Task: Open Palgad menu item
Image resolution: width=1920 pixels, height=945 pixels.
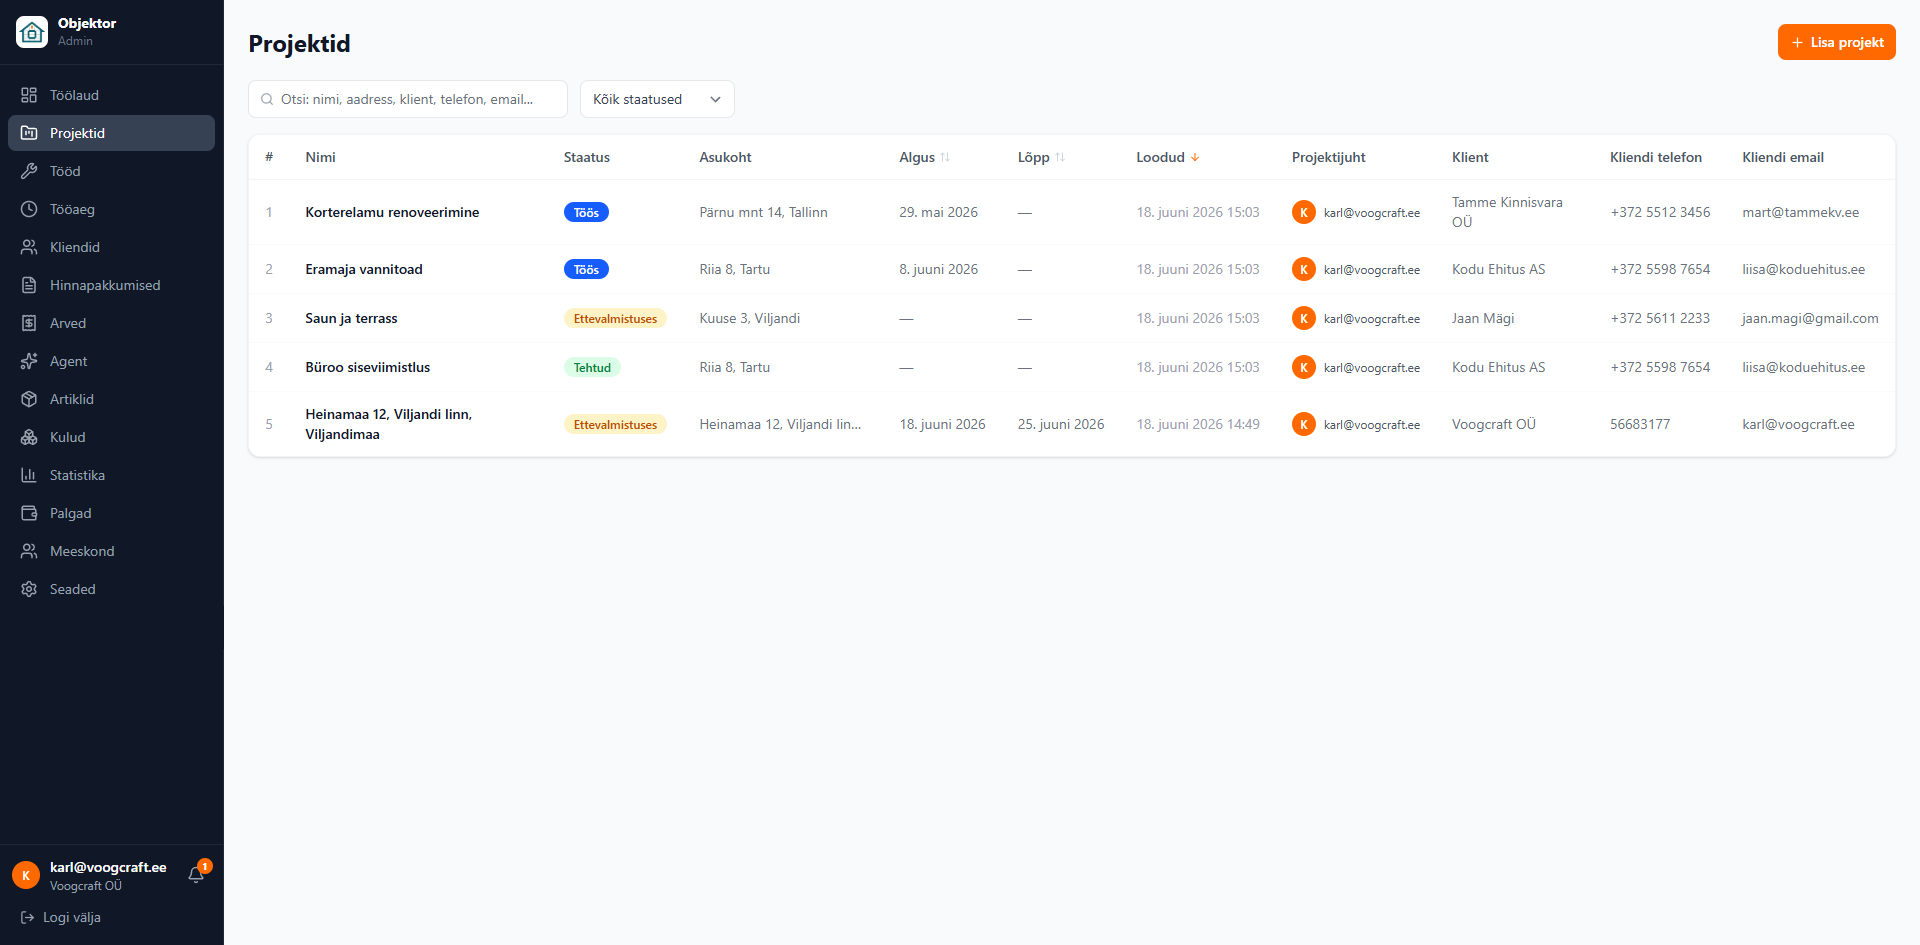Action: click(111, 513)
